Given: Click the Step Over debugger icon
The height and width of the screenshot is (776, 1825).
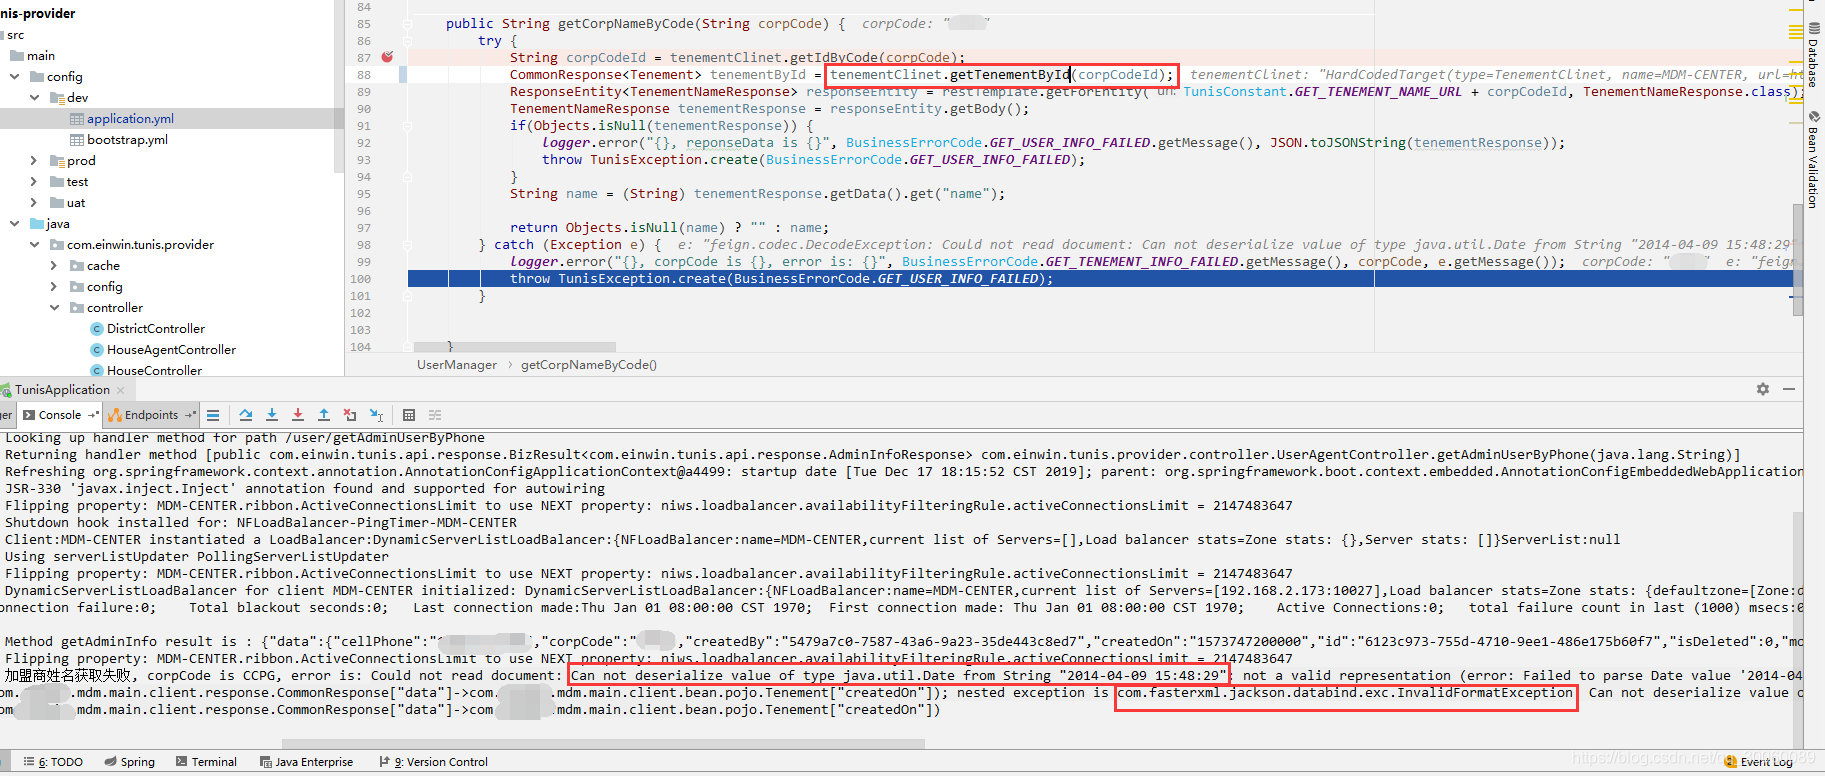Looking at the screenshot, I should [x=246, y=415].
